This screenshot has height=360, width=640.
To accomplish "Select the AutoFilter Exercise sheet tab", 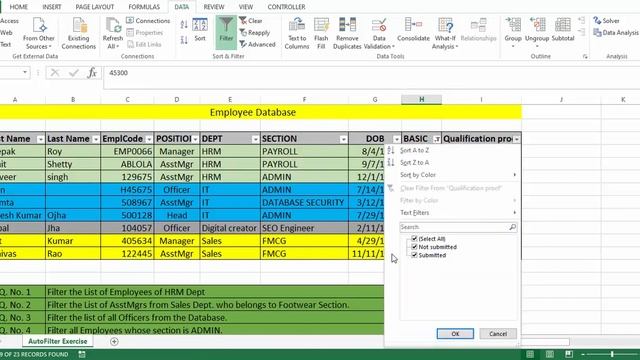I will tap(58, 341).
